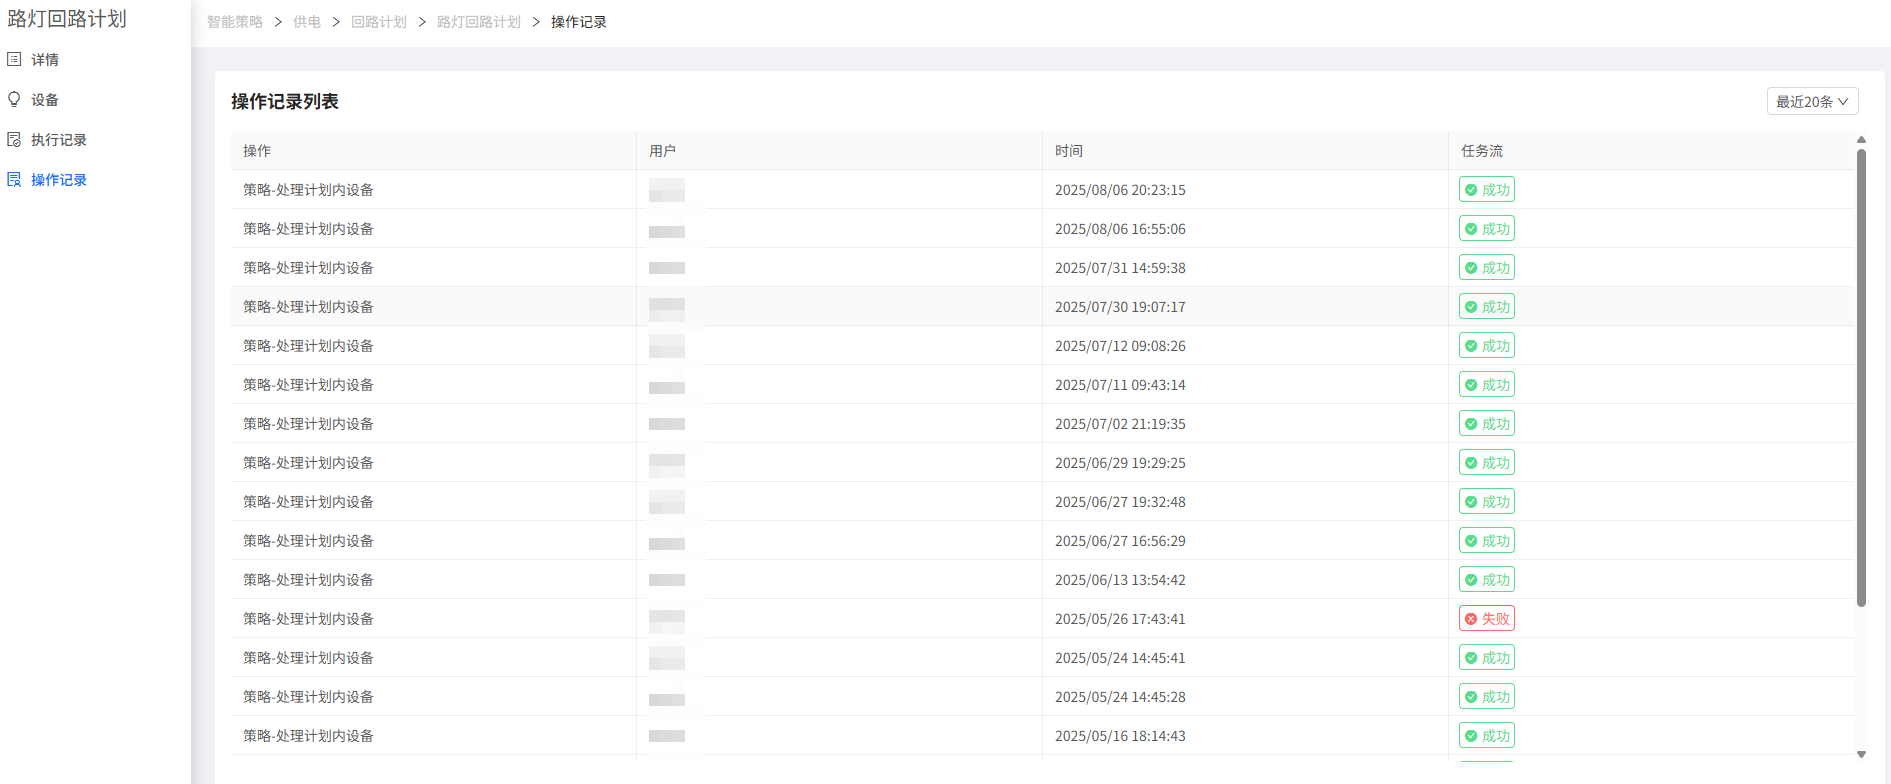
Task: Click the success check icon for 2025/05/16 18:14:43
Action: pyautogui.click(x=1471, y=736)
